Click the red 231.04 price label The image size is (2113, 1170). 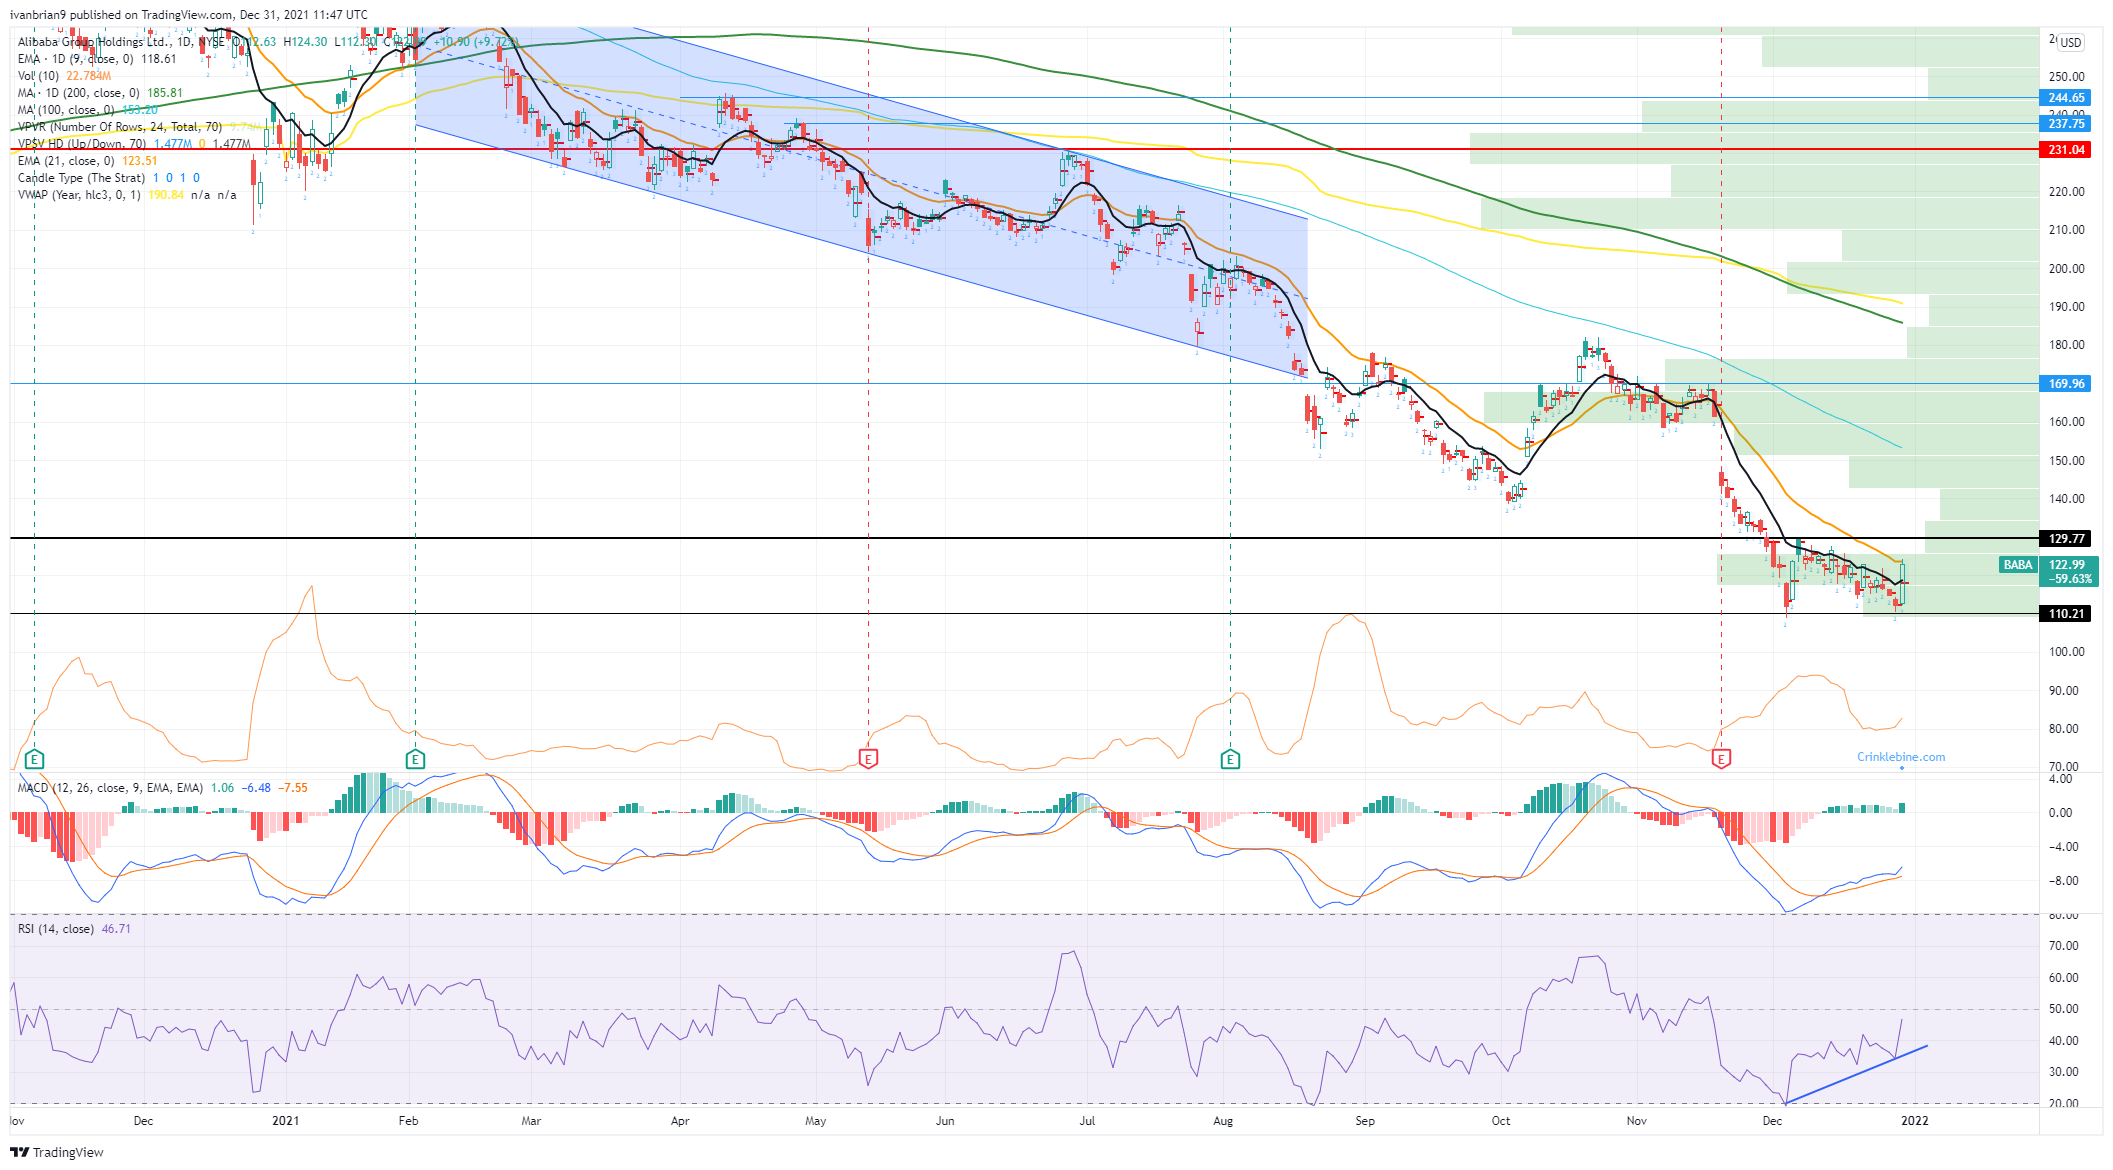(x=2066, y=150)
